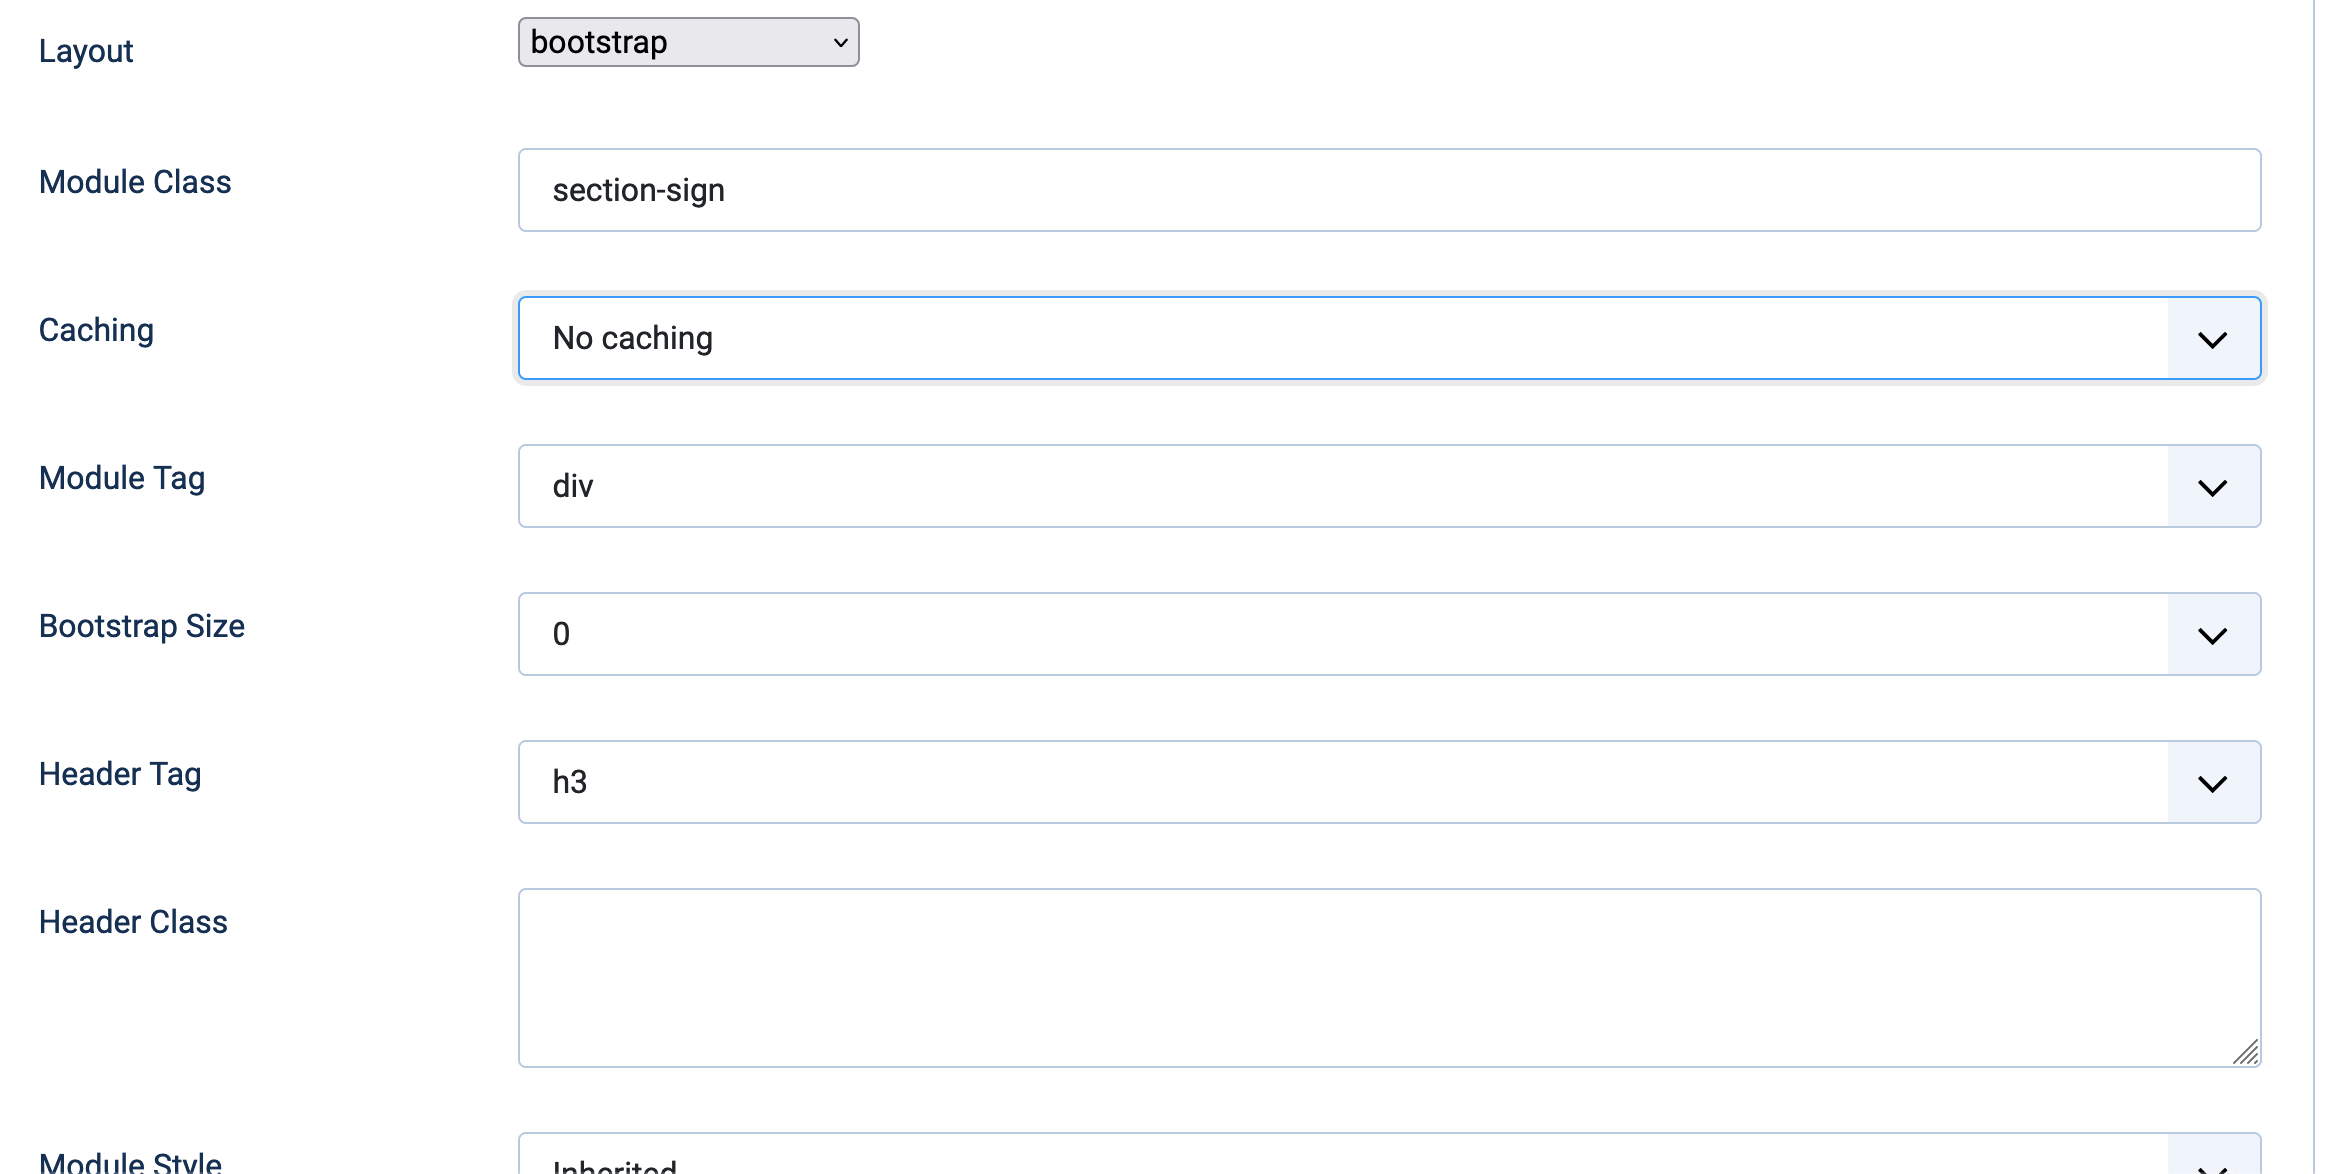Click the Header Tag field label
Screen dimensions: 2334x1174
(120, 774)
